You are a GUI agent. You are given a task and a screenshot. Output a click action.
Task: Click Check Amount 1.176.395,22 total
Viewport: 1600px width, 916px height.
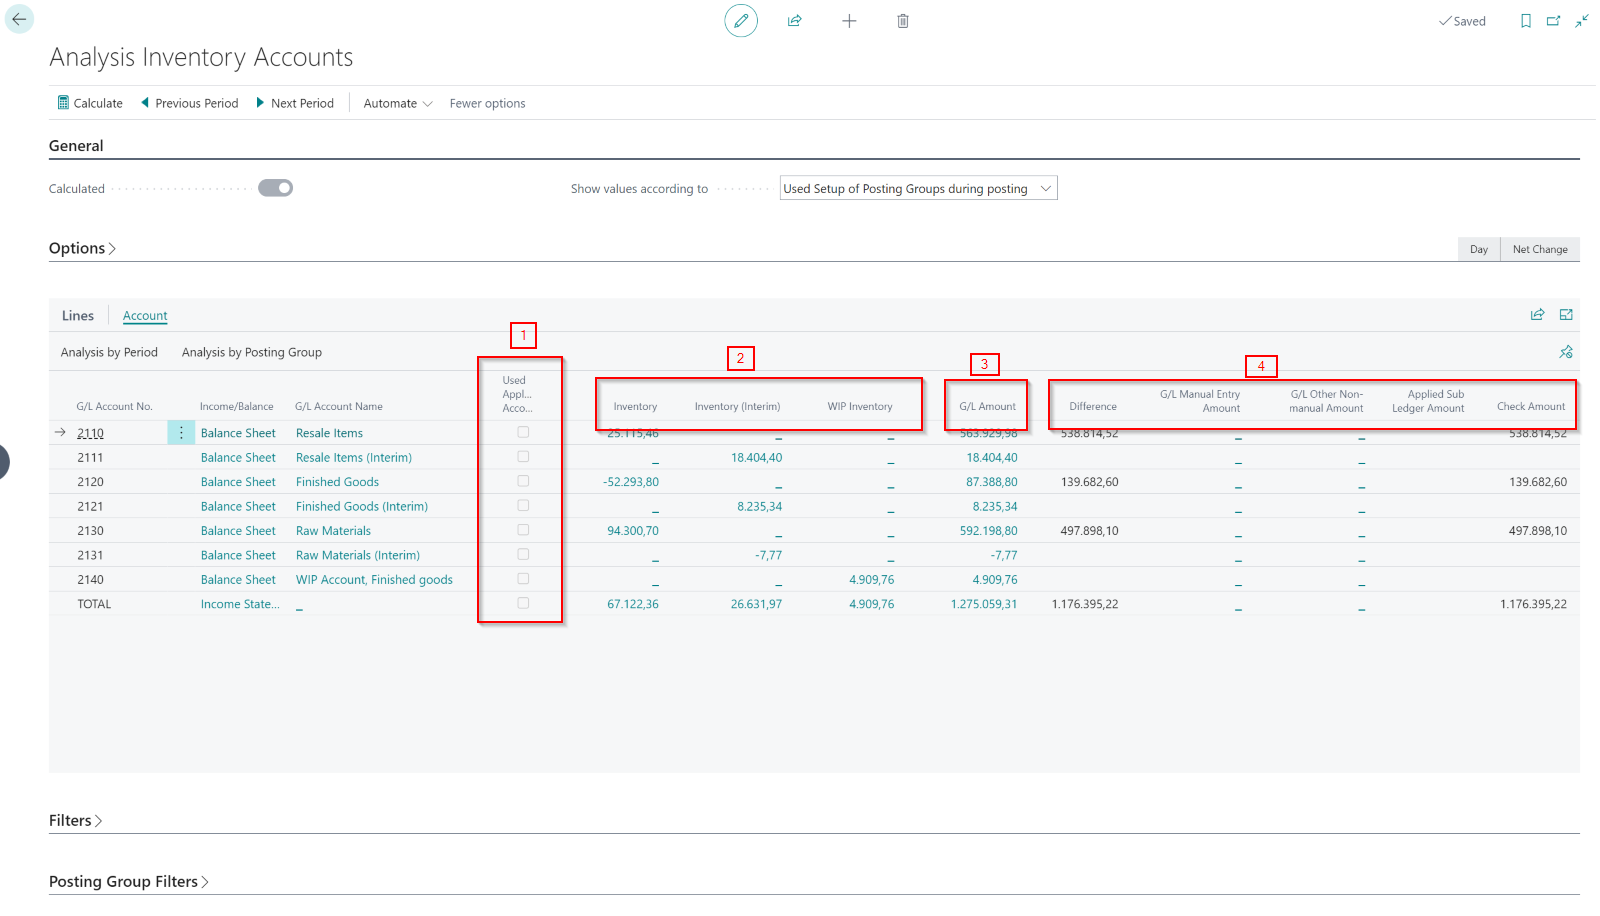[1533, 604]
